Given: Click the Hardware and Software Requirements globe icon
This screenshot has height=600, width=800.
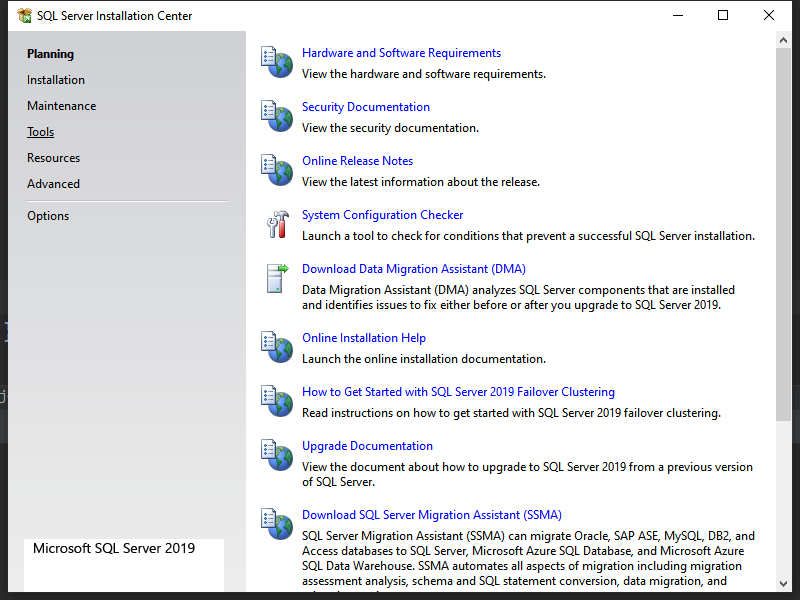Looking at the screenshot, I should 276,62.
